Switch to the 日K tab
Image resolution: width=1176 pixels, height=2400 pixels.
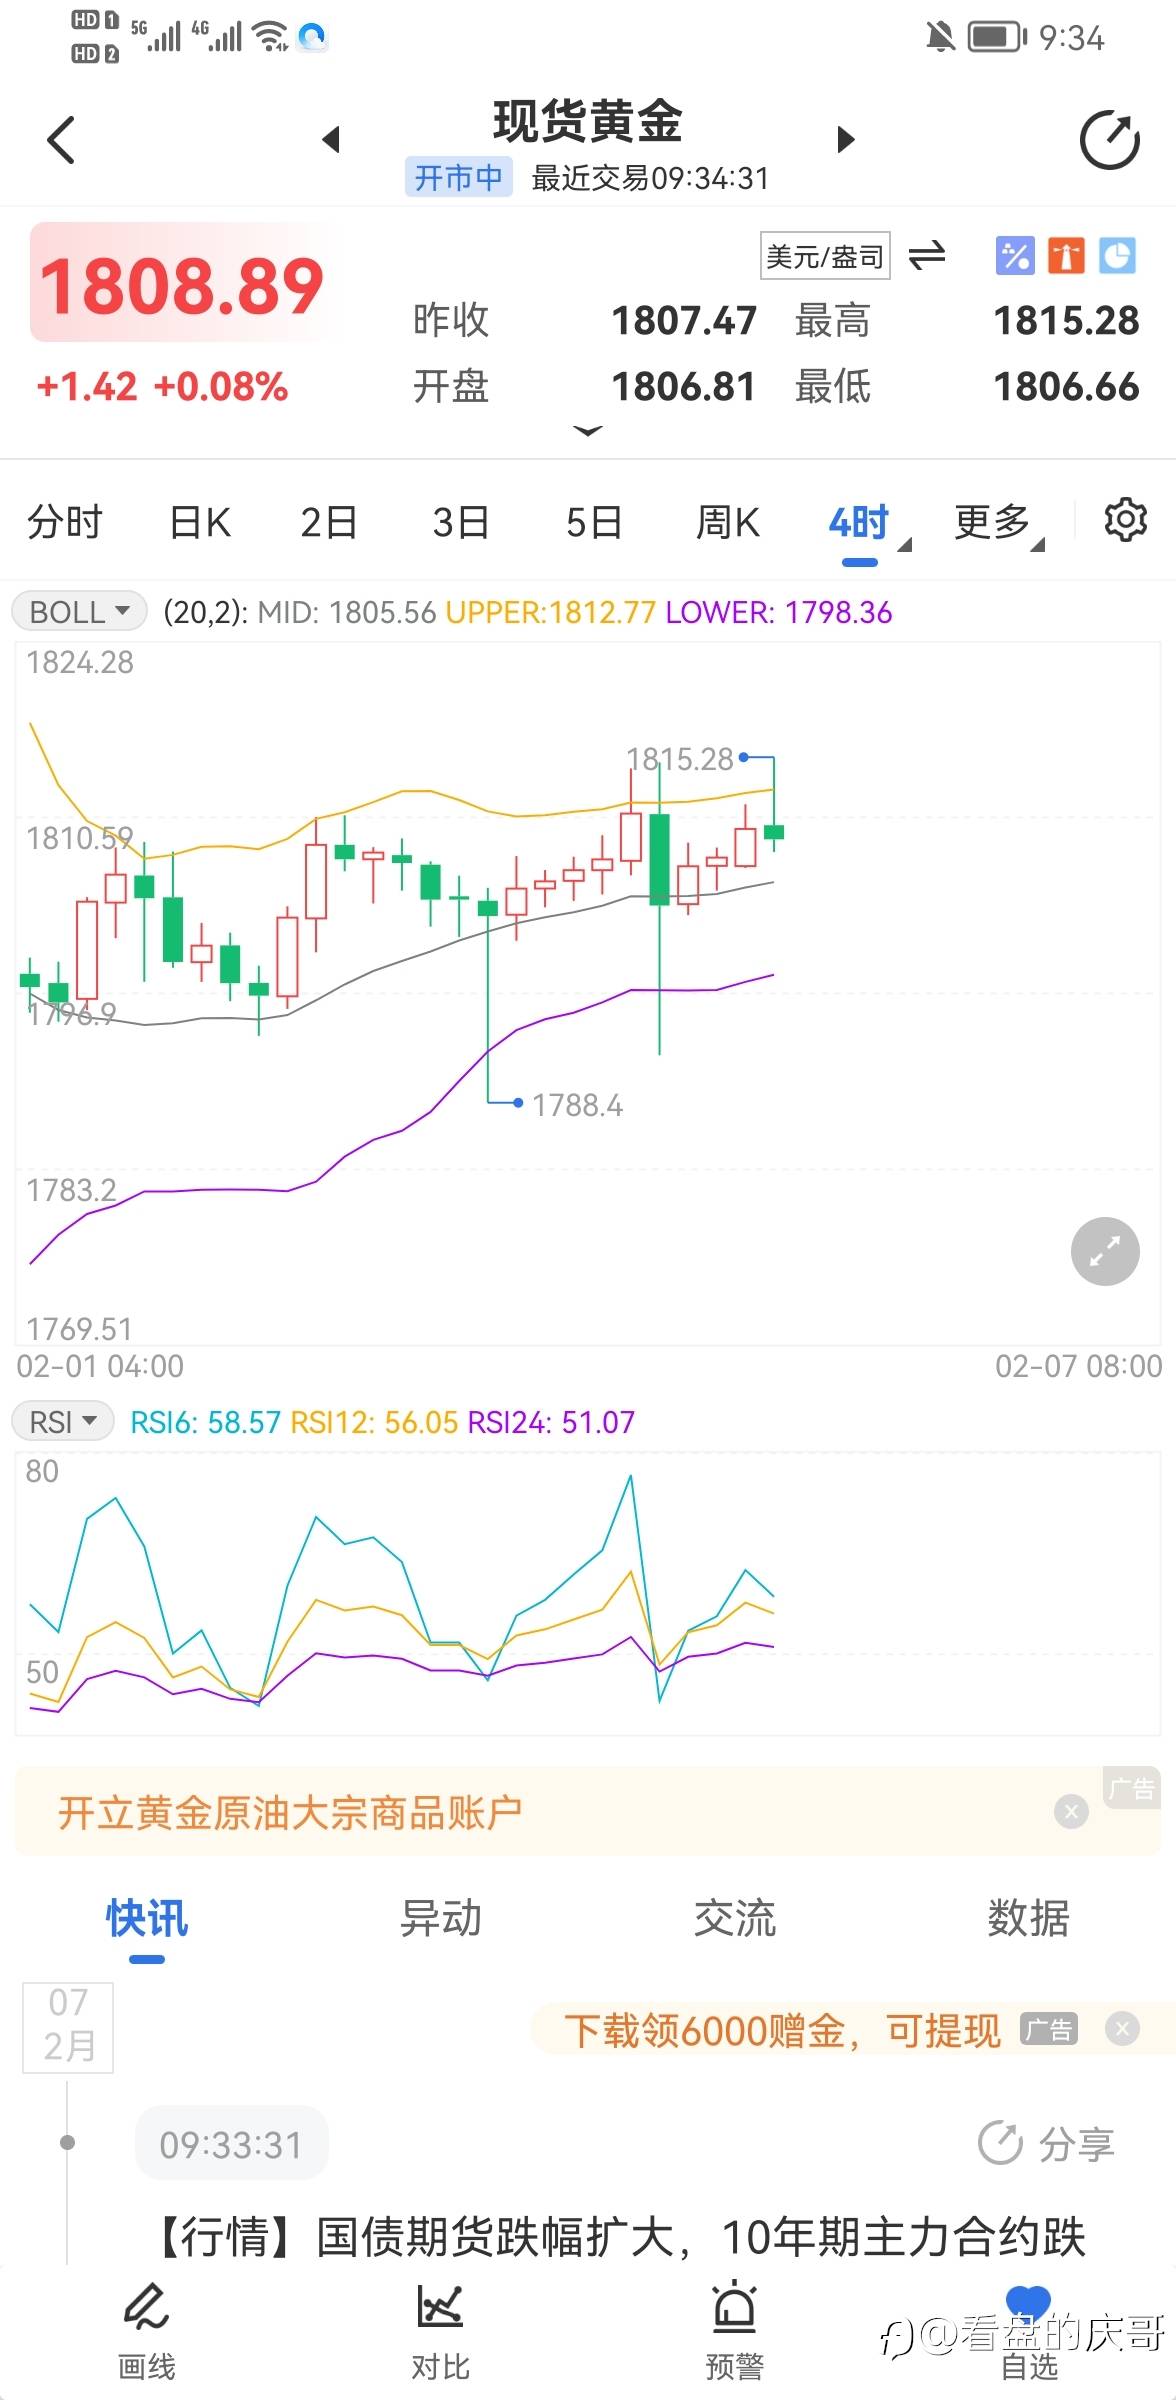pyautogui.click(x=200, y=522)
